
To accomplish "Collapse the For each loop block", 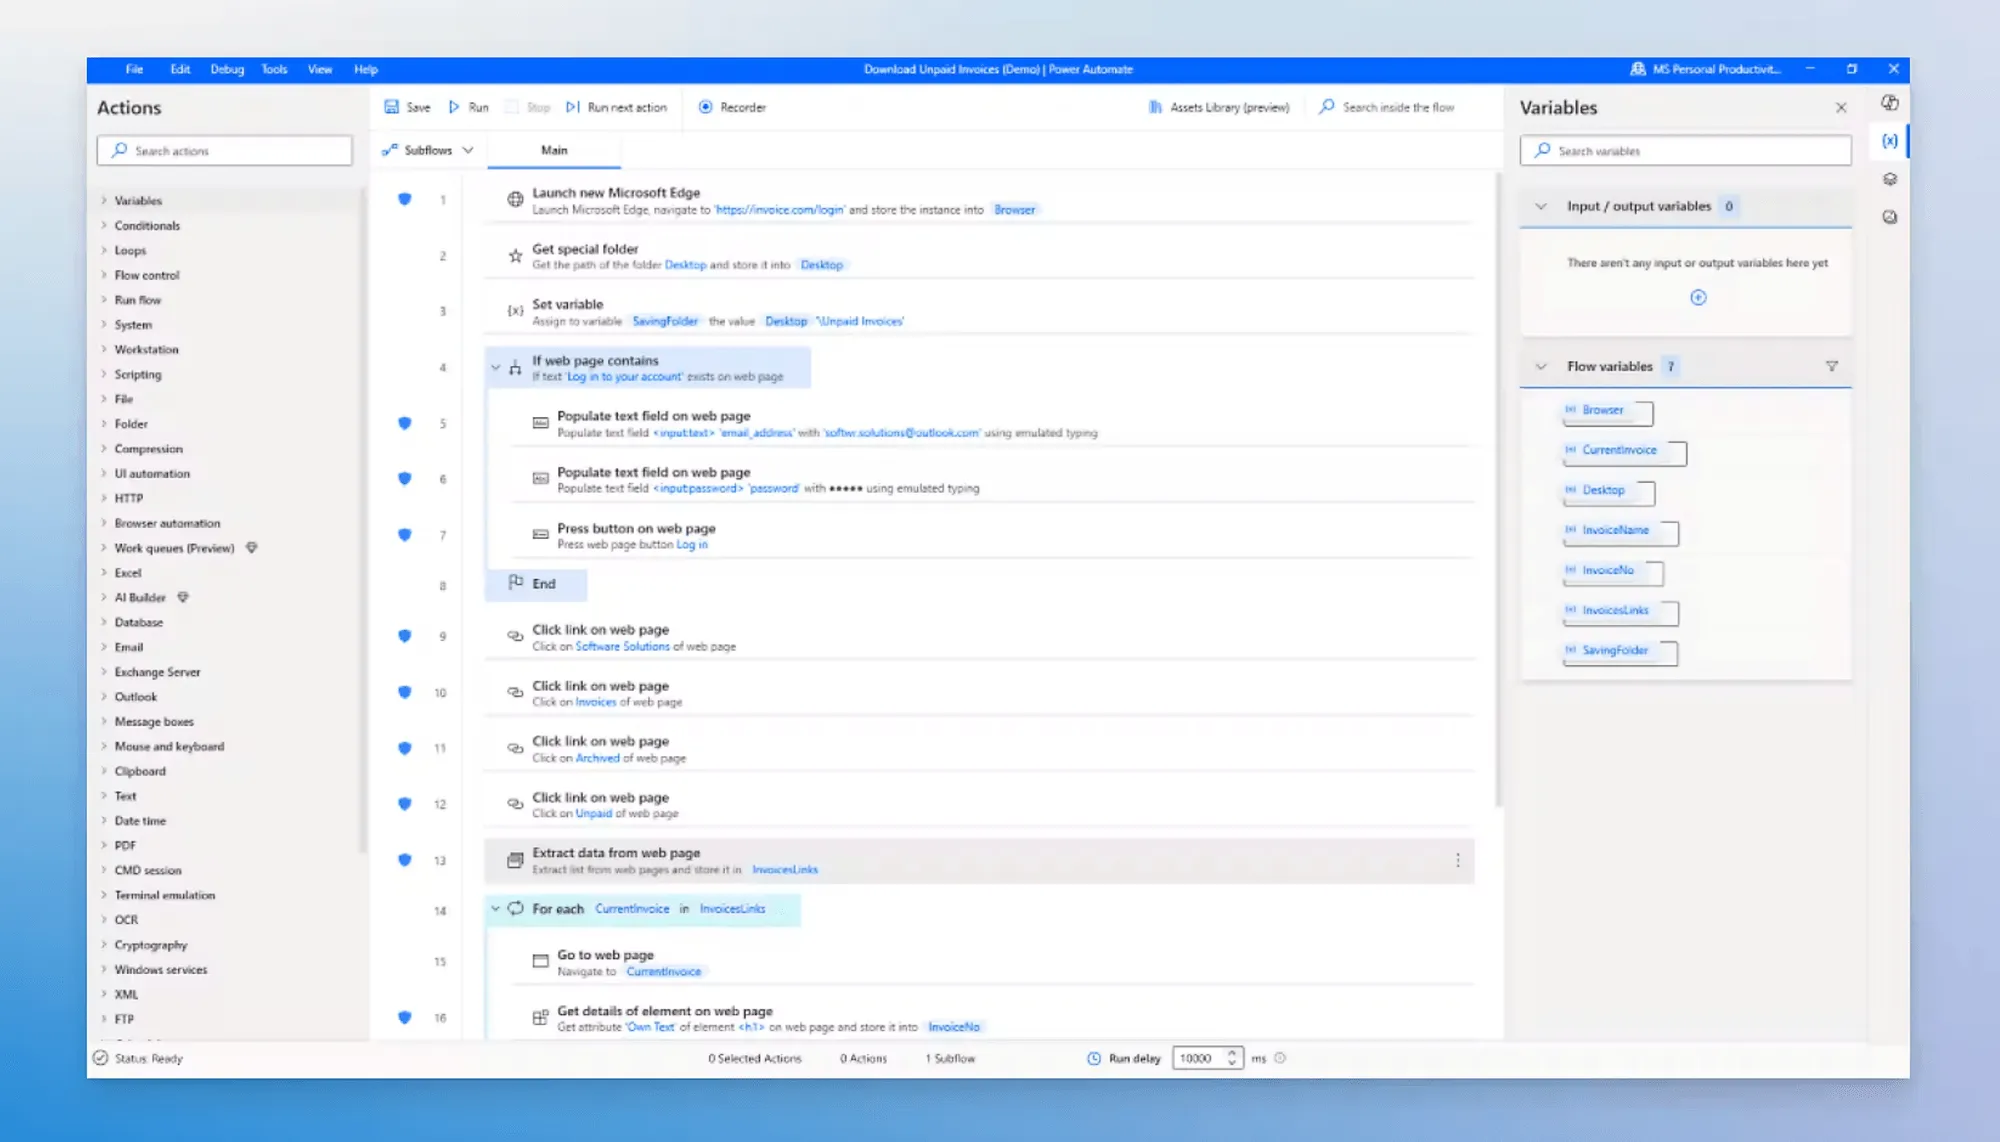I will click(x=495, y=909).
